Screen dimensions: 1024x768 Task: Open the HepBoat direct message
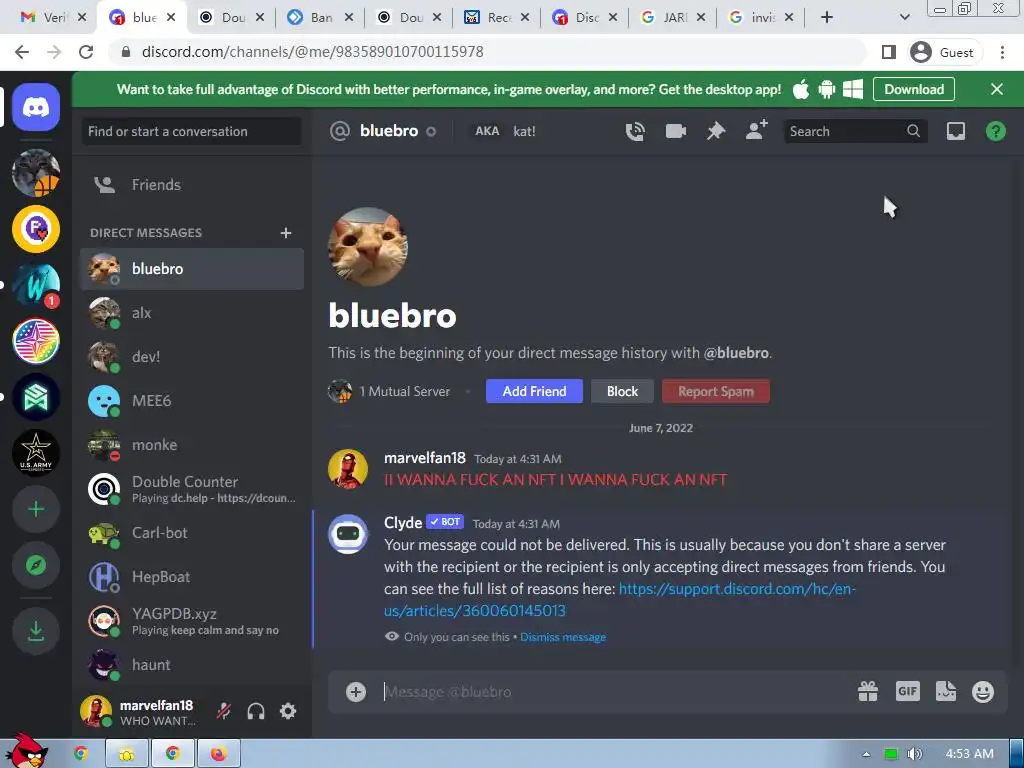click(x=192, y=577)
